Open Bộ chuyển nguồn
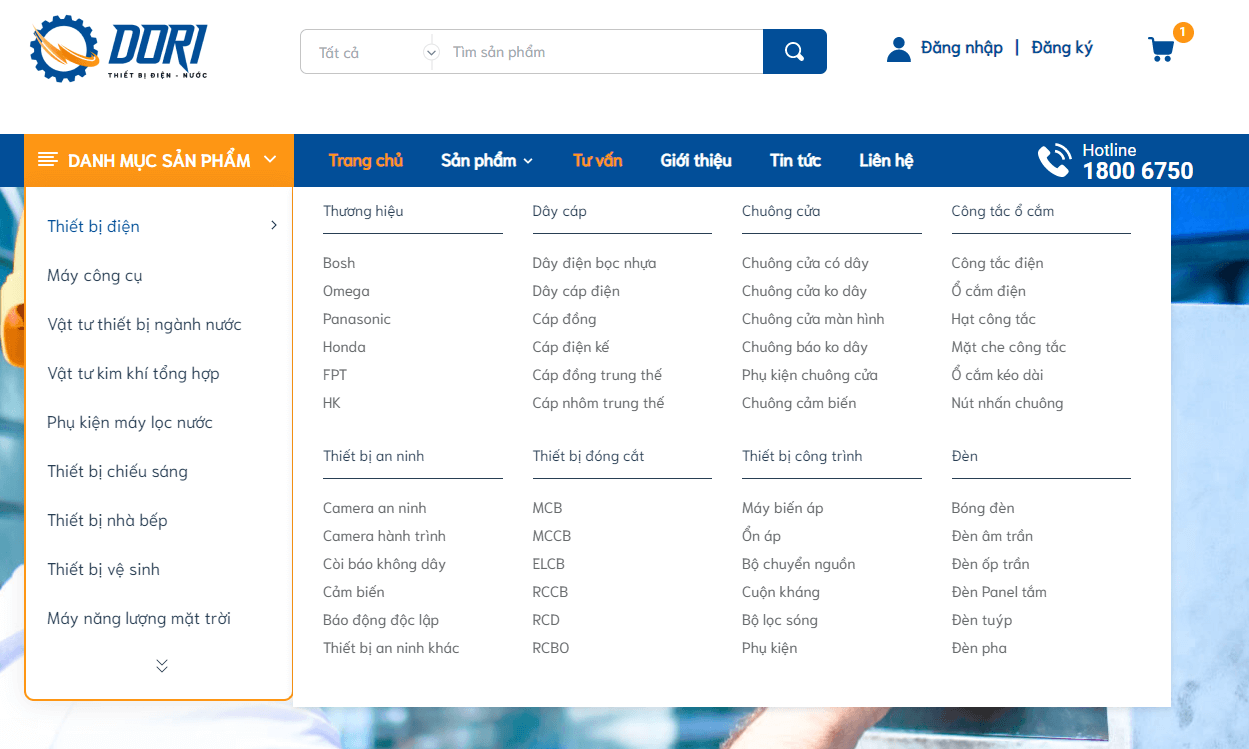The image size is (1249, 749). [799, 564]
